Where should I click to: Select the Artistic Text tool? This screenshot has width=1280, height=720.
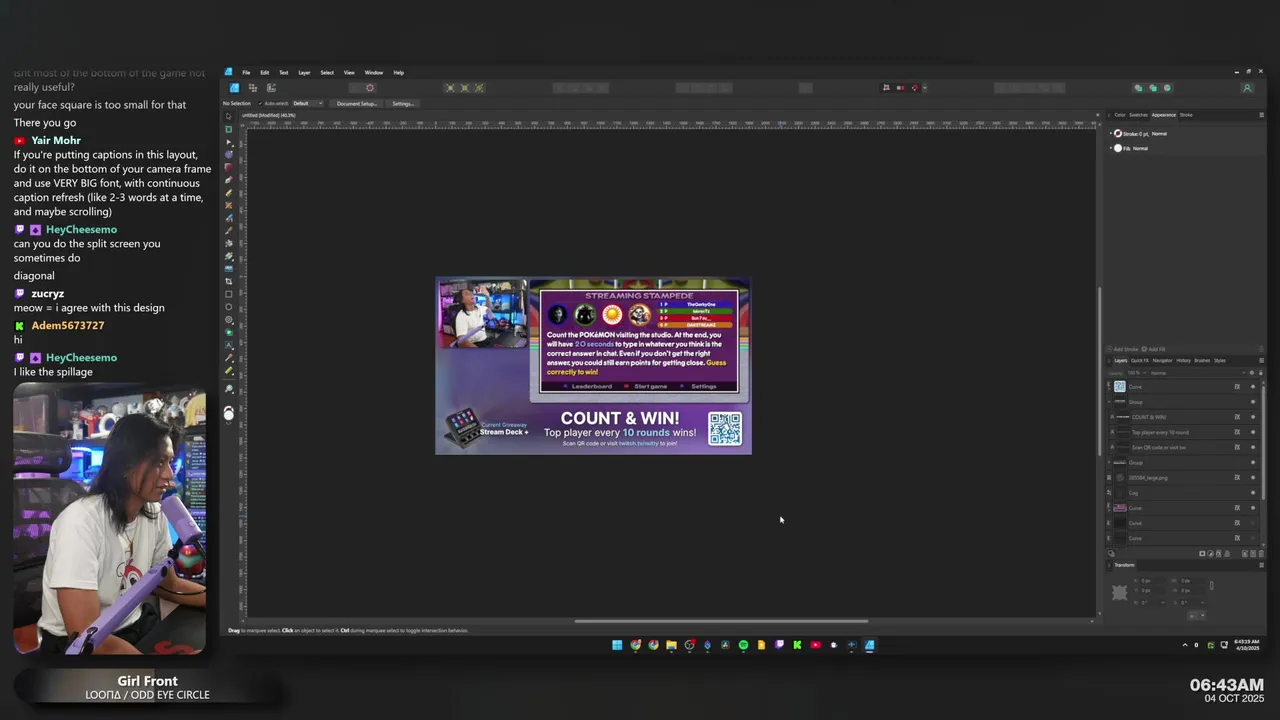point(229,345)
